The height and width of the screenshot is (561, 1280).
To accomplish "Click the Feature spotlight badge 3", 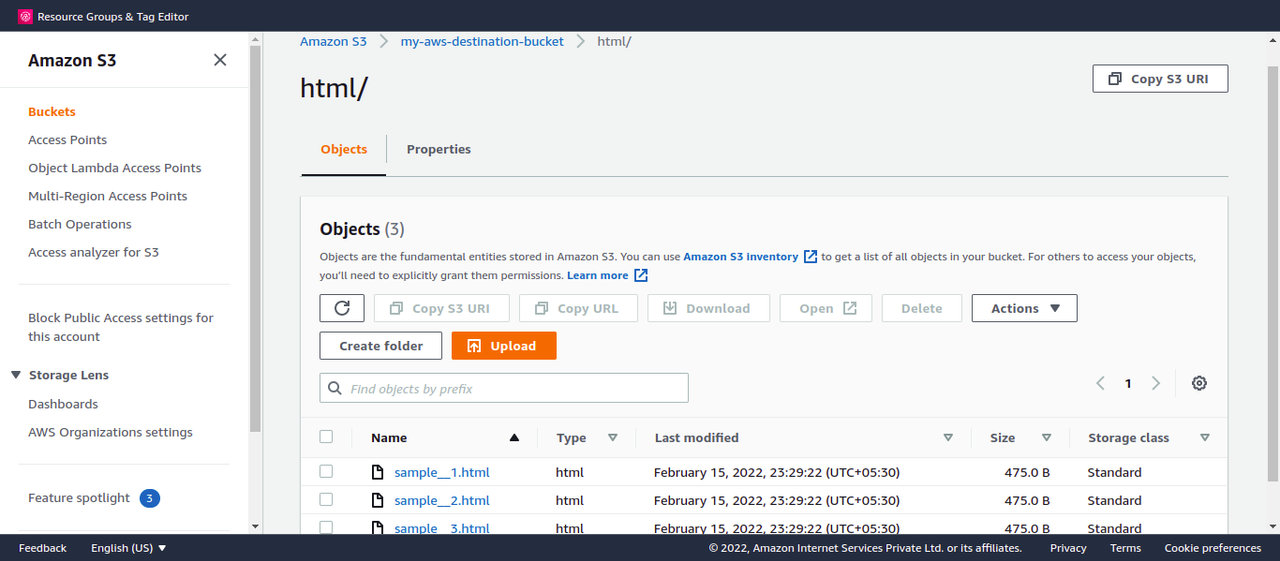I will point(149,498).
